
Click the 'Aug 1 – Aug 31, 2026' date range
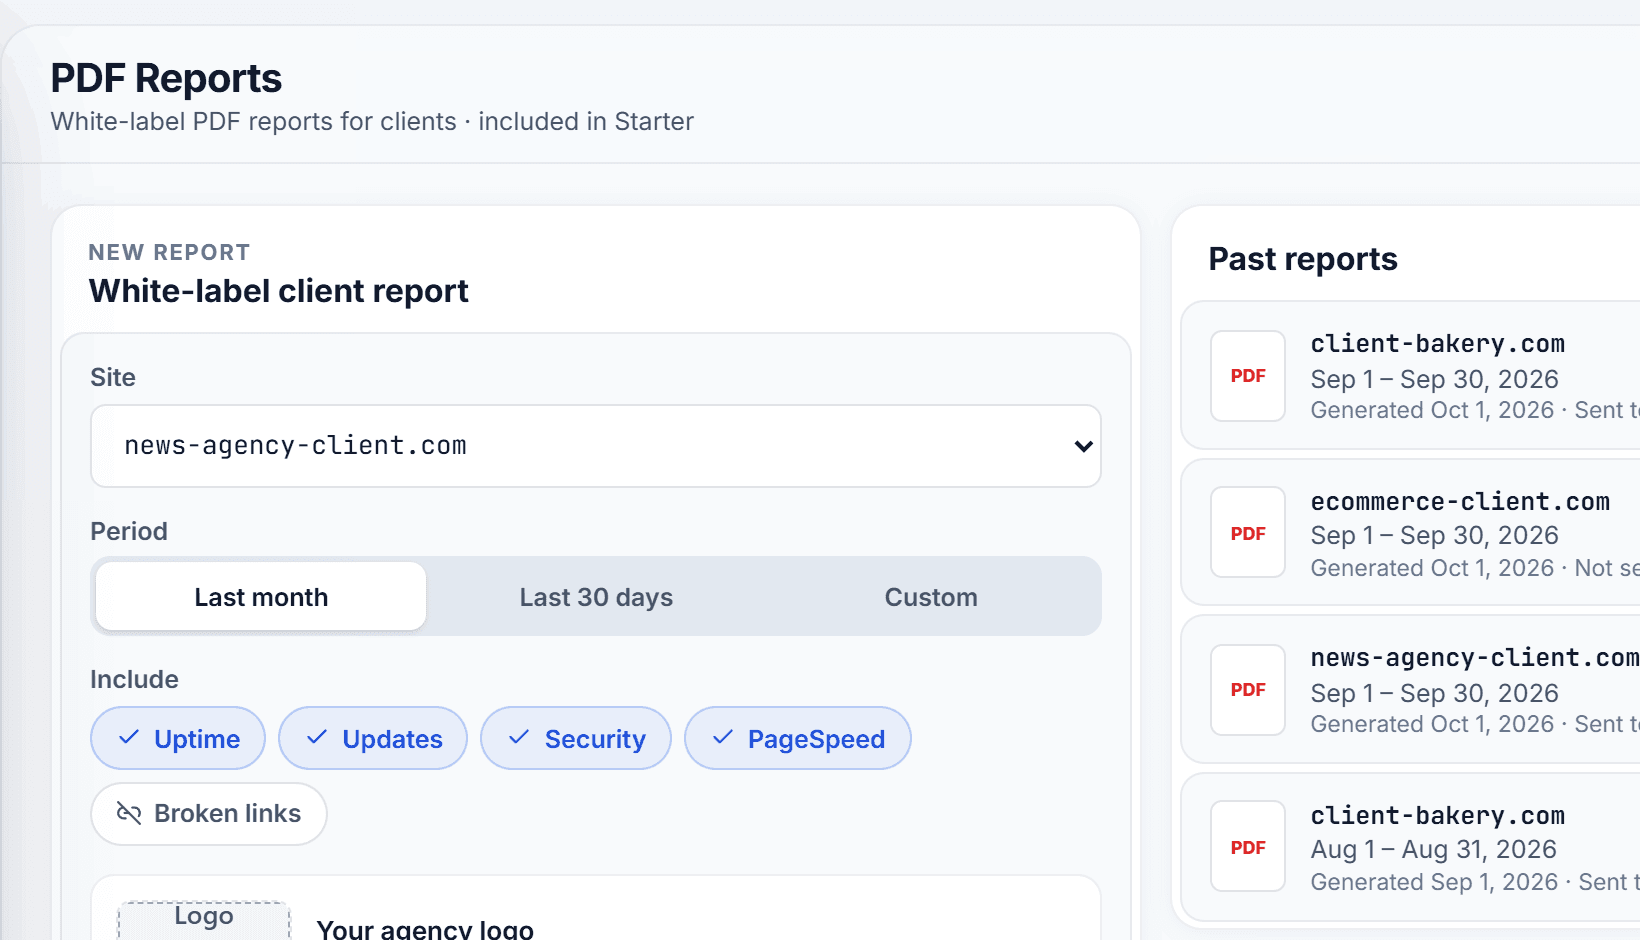pos(1434,849)
